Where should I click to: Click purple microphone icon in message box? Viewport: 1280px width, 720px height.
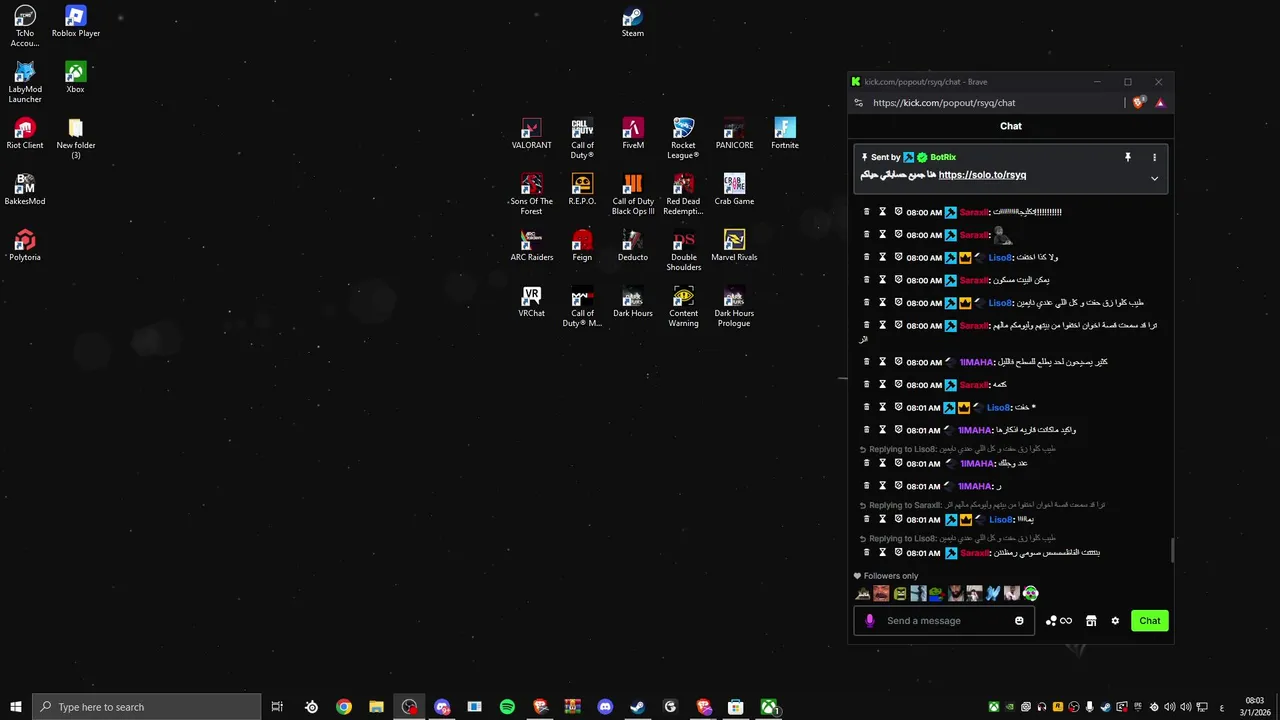(869, 621)
